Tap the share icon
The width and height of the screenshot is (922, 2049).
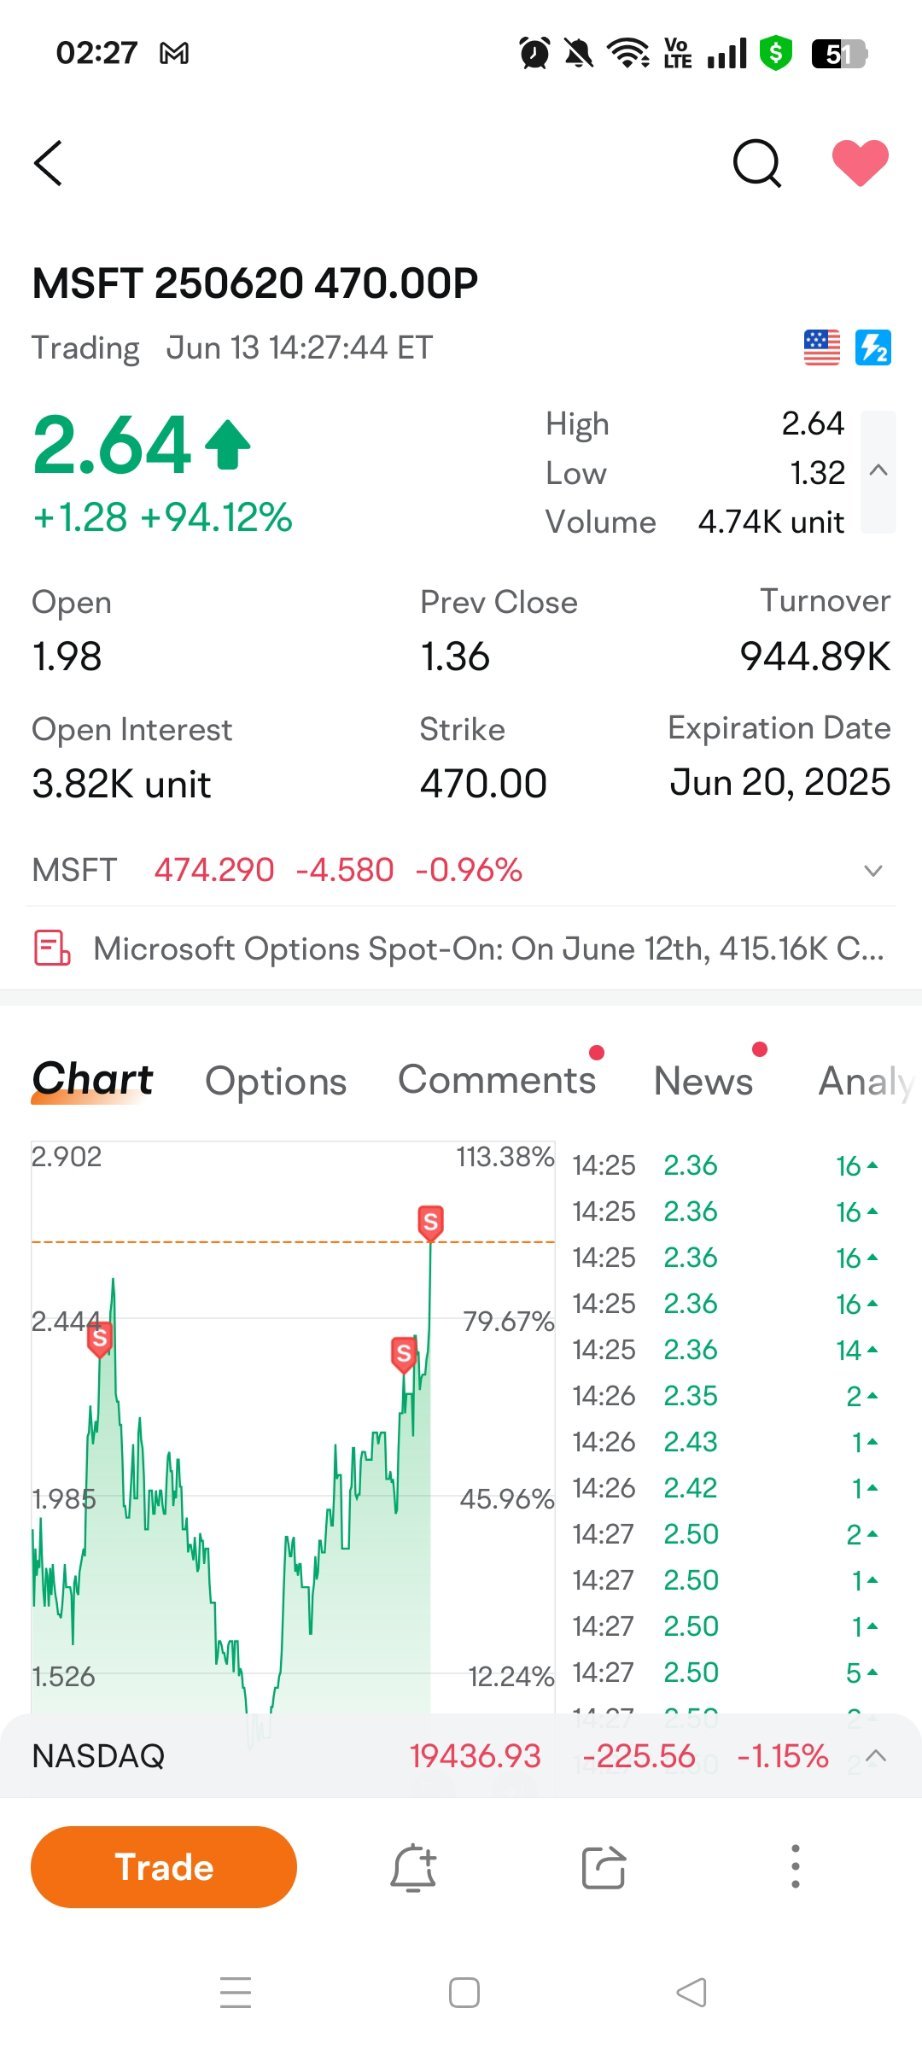604,1867
